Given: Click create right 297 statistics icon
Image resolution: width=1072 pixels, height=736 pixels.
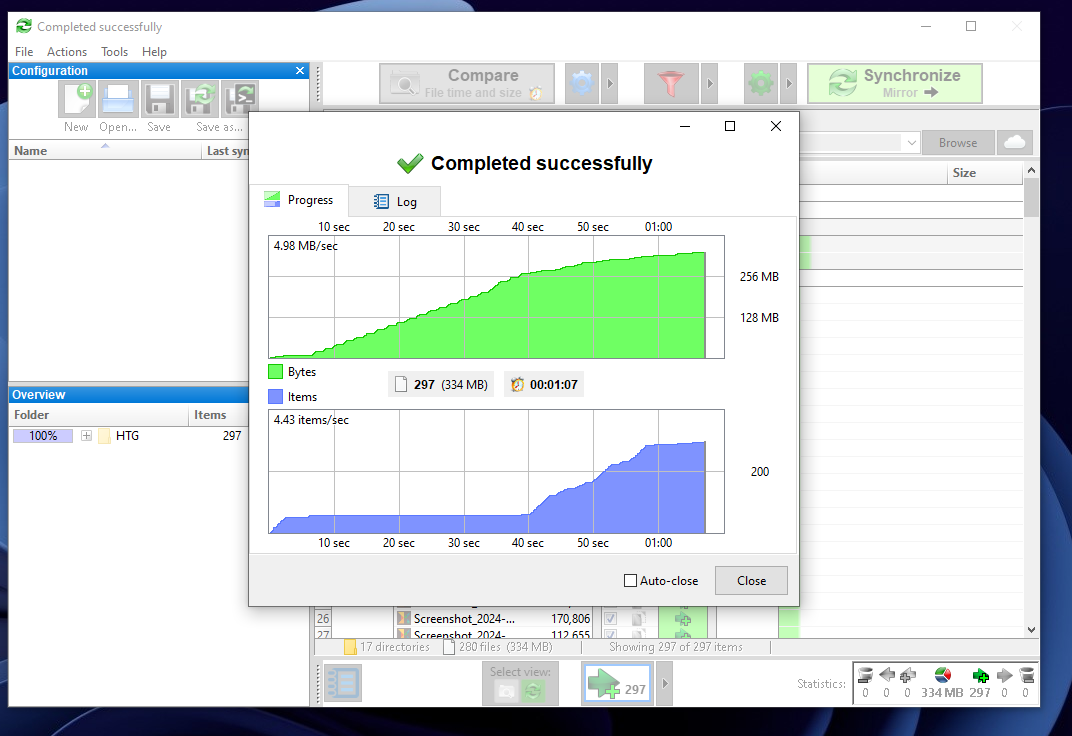Looking at the screenshot, I should tap(980, 675).
